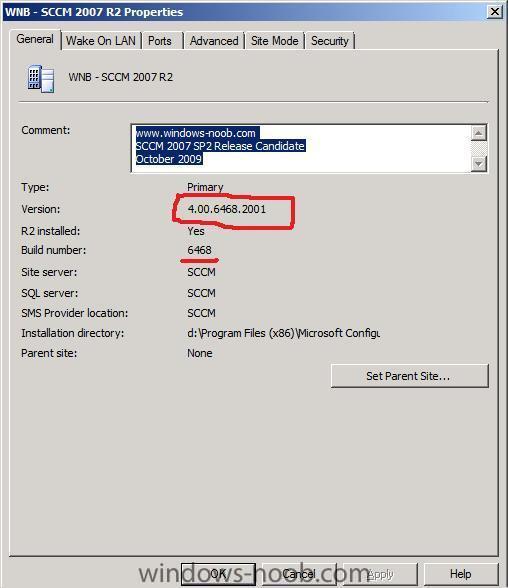Viewport: 508px width, 588px height.
Task: Click the R2 installed: label
Action: (51, 231)
